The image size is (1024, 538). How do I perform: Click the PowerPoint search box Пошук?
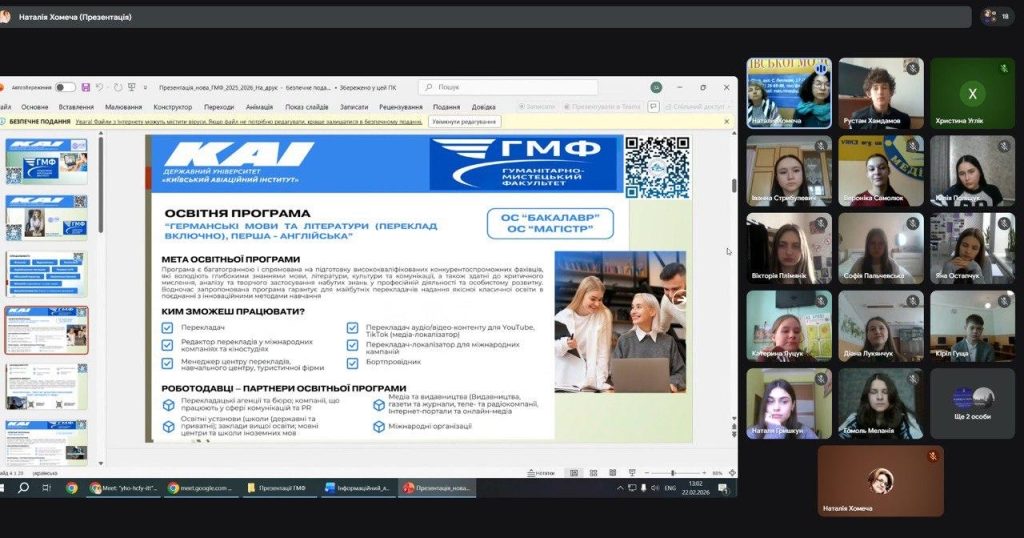[510, 88]
